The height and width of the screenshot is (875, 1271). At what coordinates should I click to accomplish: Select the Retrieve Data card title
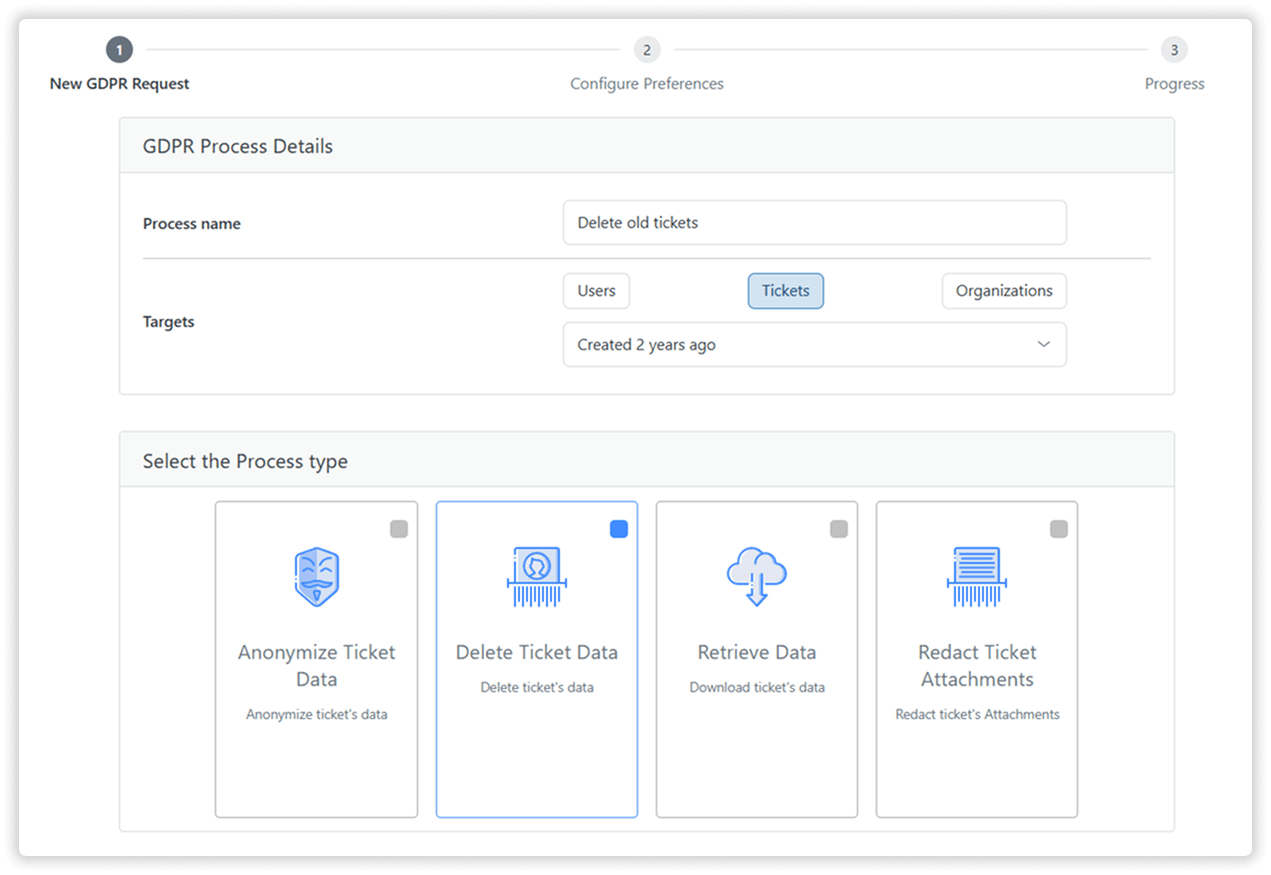756,652
